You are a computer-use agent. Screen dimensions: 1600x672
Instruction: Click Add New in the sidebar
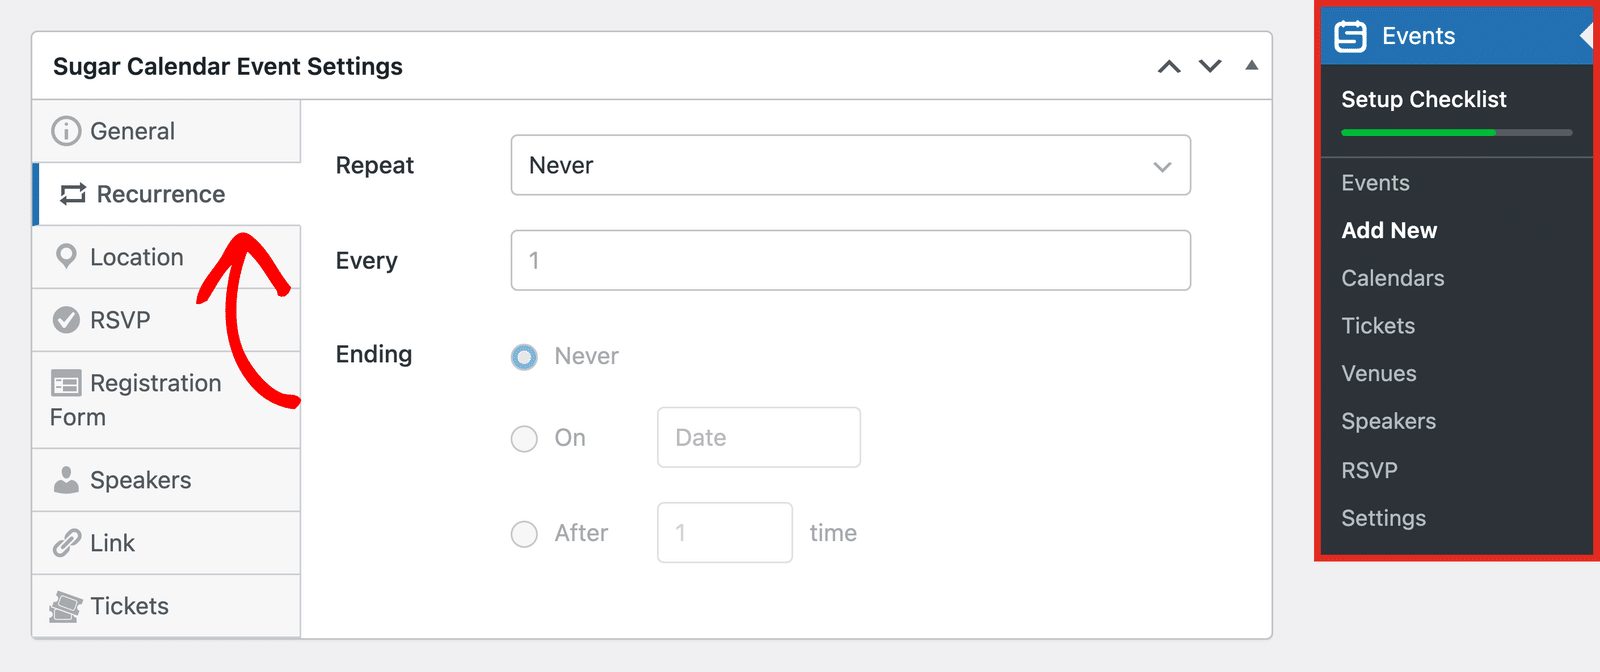1389,230
